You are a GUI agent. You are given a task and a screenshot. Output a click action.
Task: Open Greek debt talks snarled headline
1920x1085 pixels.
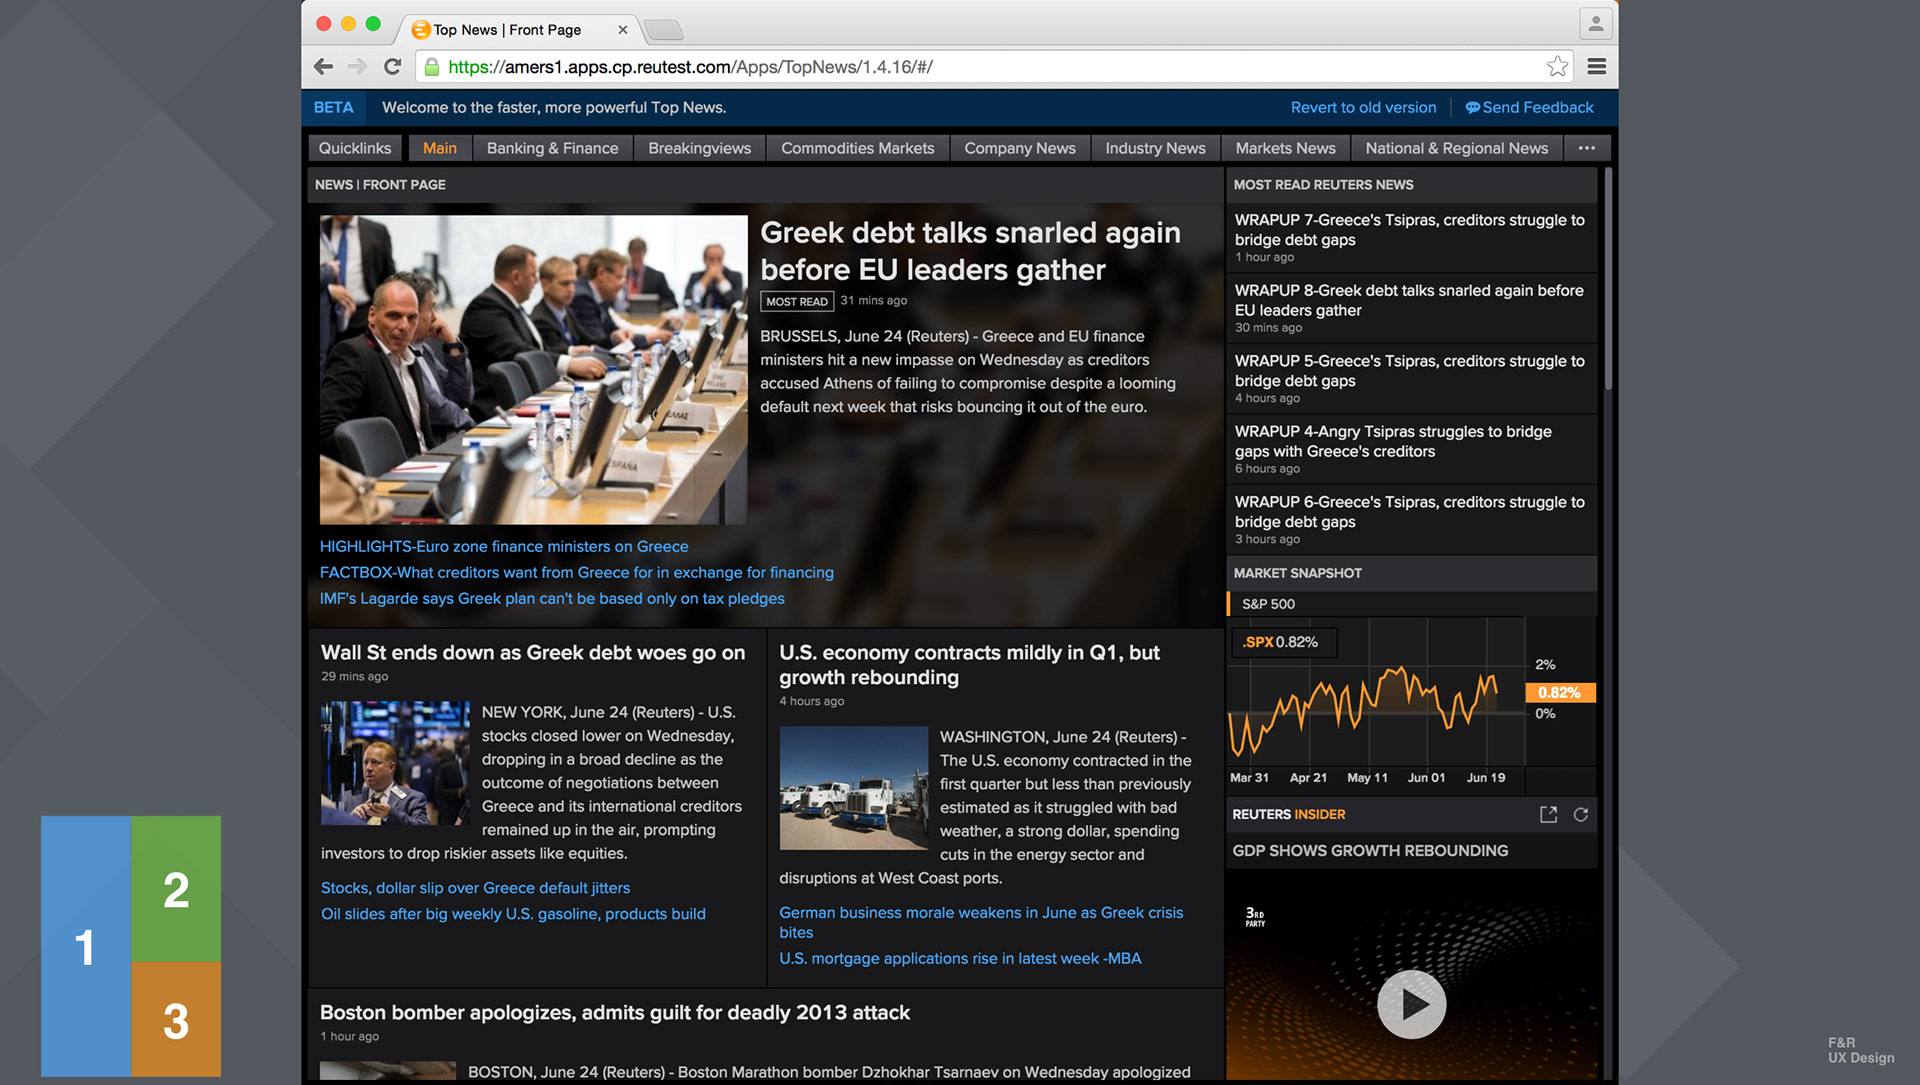(970, 251)
